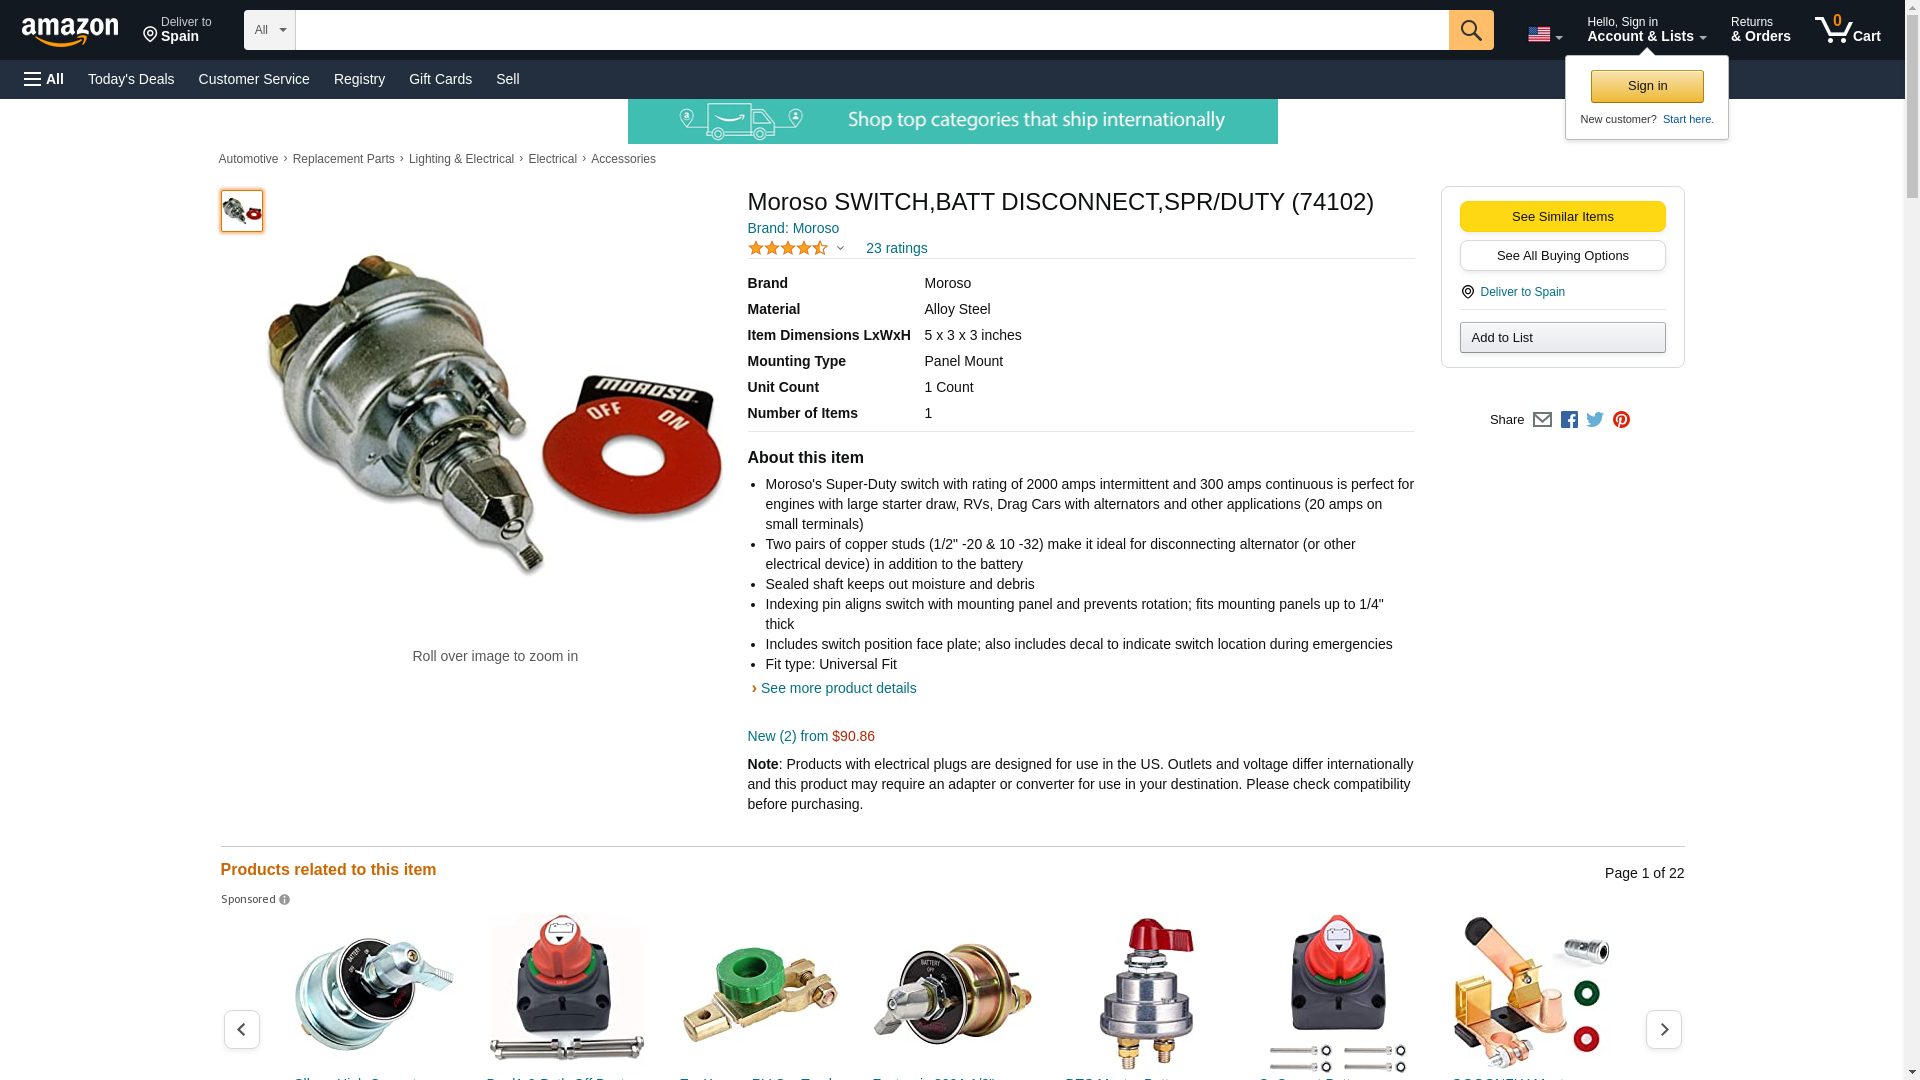Expand See more product details
Viewport: 1920px width, 1080px height.
838,688
